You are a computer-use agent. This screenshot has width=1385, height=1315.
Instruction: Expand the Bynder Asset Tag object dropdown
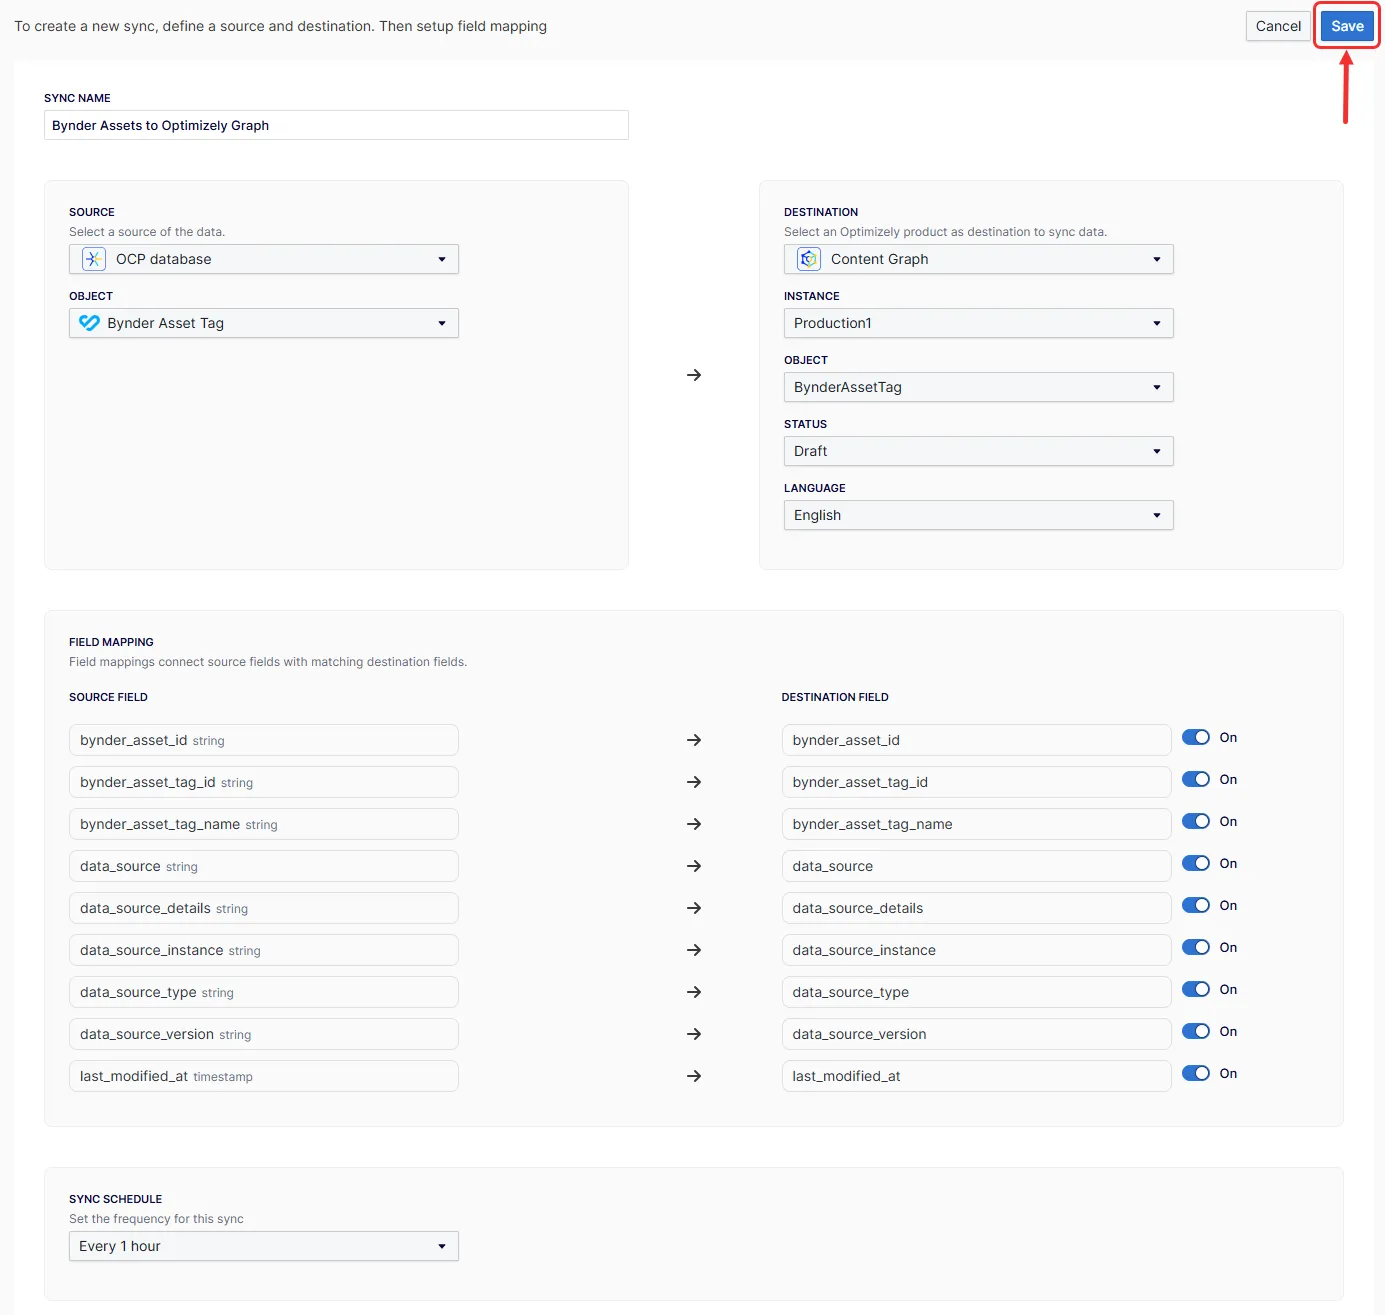264,323
